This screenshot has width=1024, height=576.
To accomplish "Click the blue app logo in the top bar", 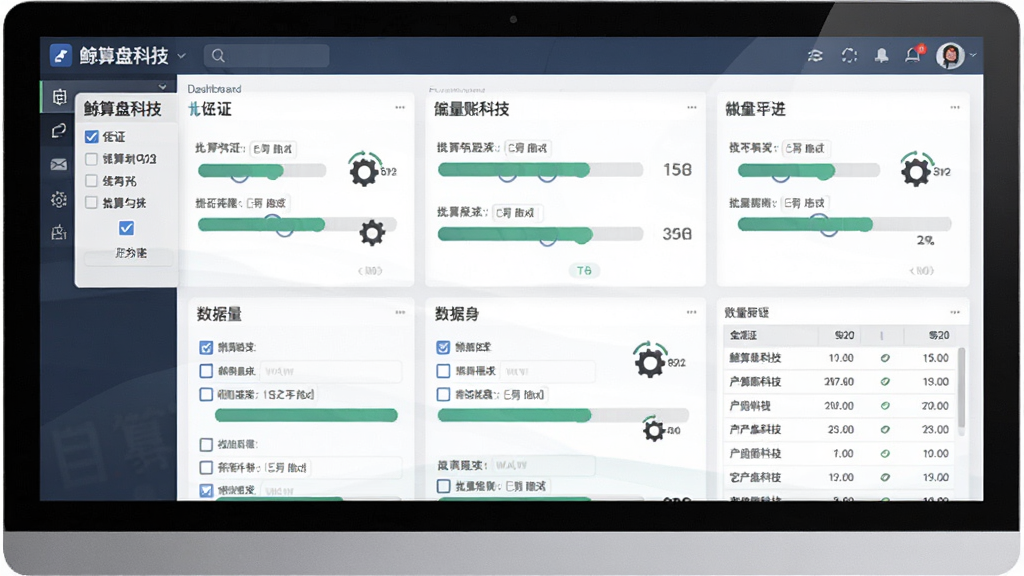I will (61, 56).
